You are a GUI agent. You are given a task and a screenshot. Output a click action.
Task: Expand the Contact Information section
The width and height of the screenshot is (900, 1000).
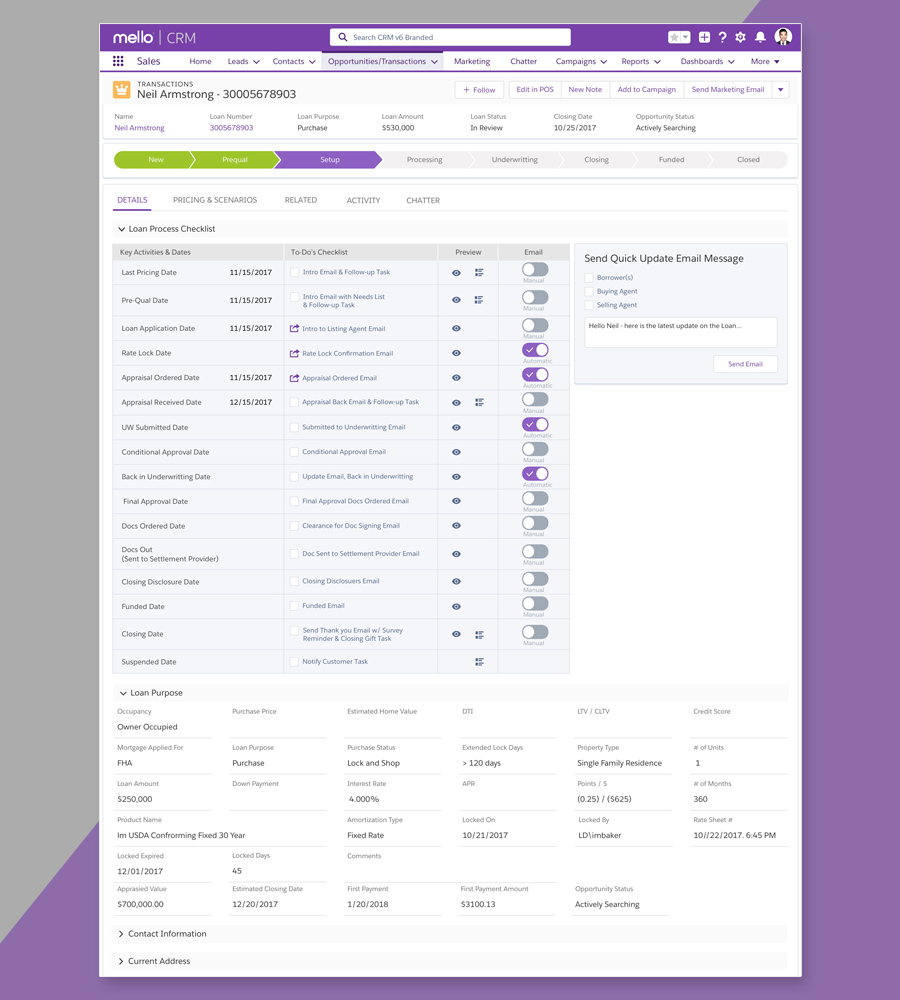click(x=121, y=934)
